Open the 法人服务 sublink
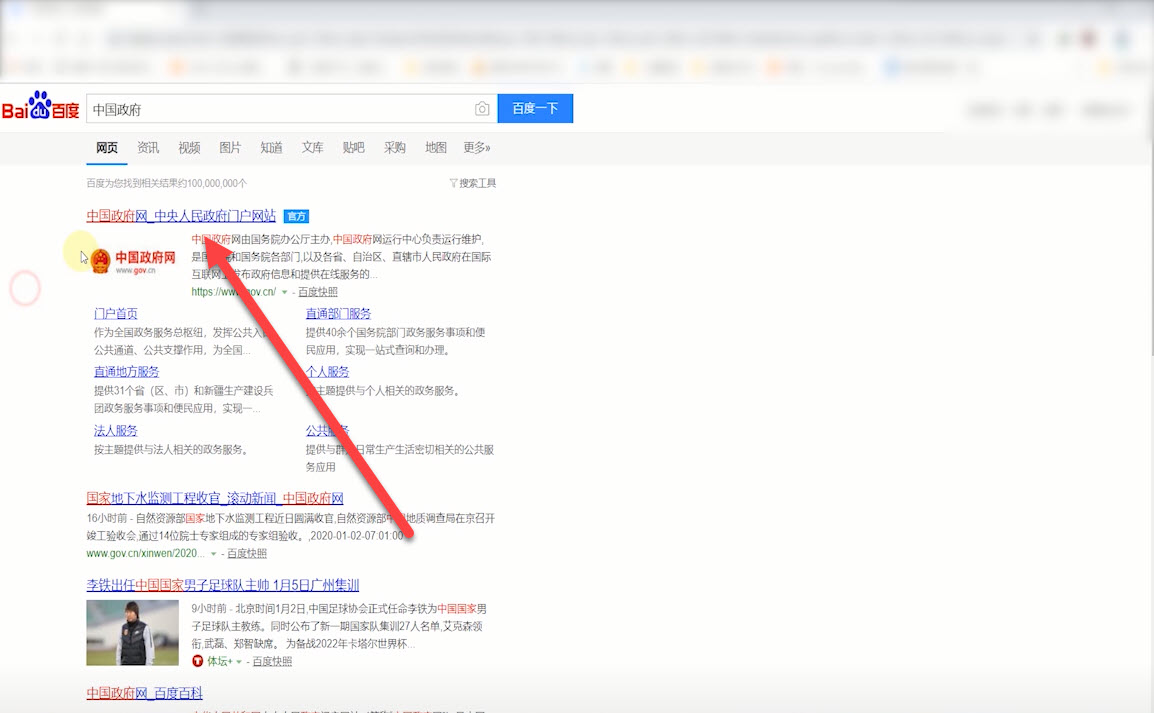 116,430
